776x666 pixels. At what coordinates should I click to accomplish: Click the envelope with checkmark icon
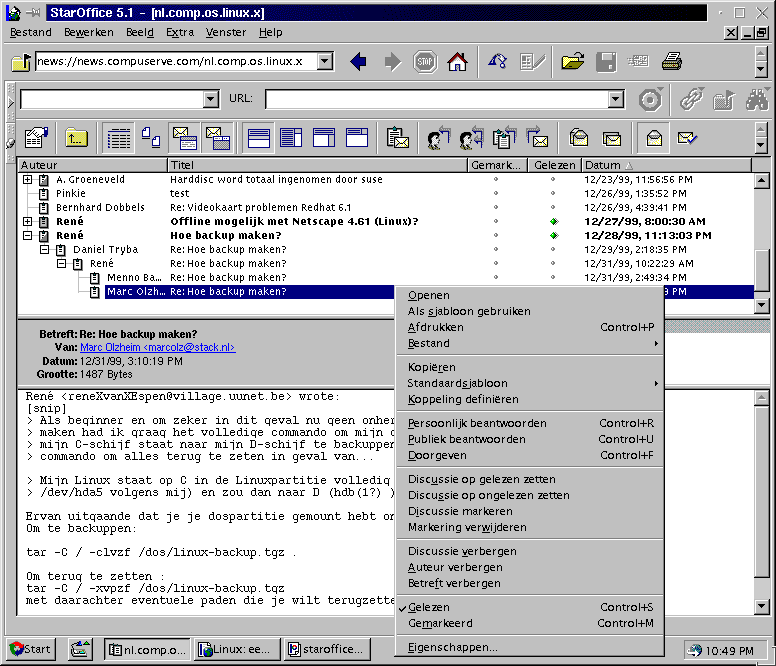[687, 139]
